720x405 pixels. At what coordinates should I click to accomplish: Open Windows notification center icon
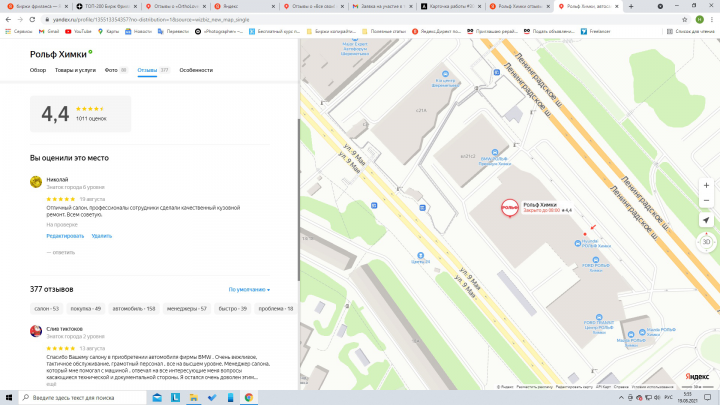coord(708,398)
